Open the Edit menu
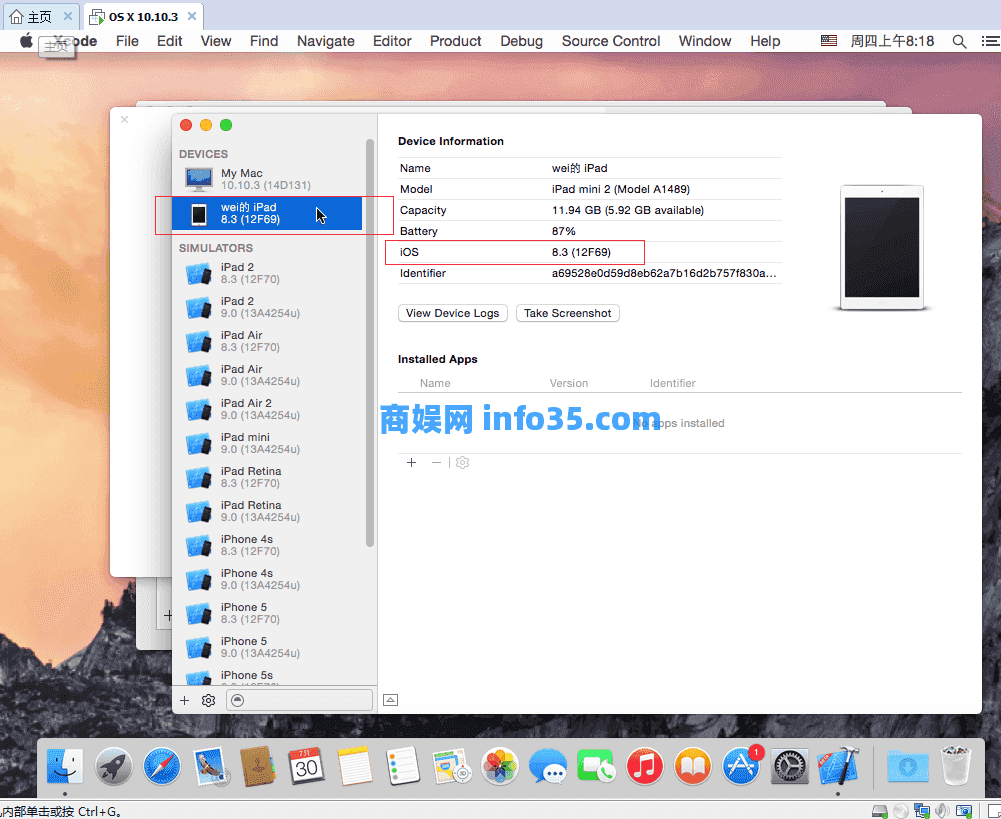This screenshot has width=1001, height=819. [169, 41]
